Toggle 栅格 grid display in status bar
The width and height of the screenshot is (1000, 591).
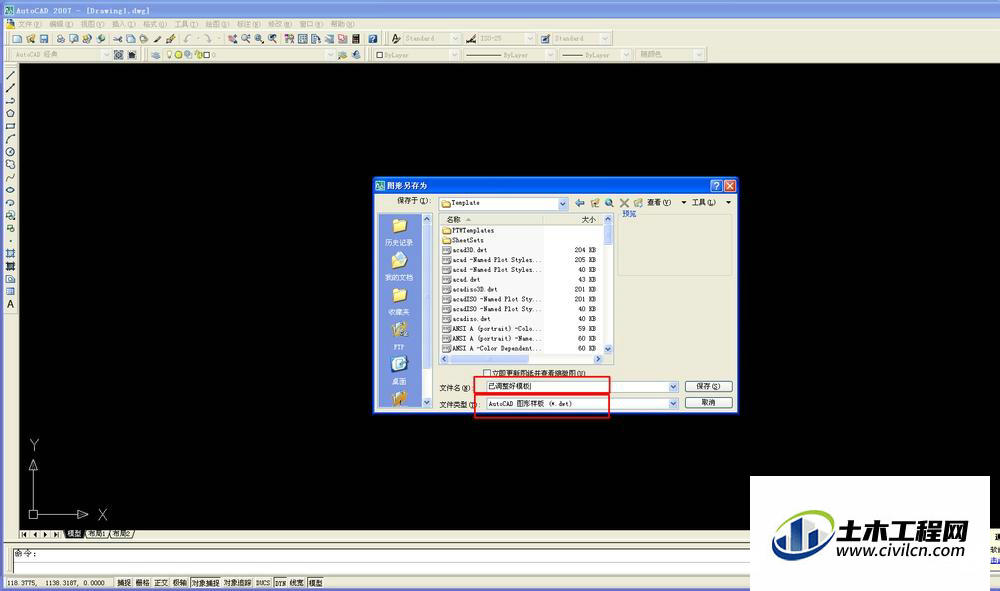click(142, 583)
